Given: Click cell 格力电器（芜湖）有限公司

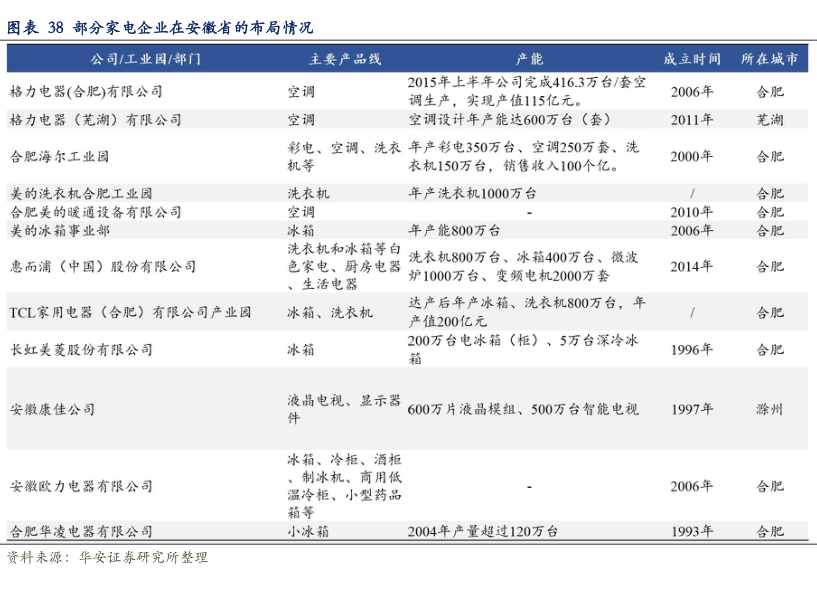Looking at the screenshot, I should pyautogui.click(x=96, y=120).
